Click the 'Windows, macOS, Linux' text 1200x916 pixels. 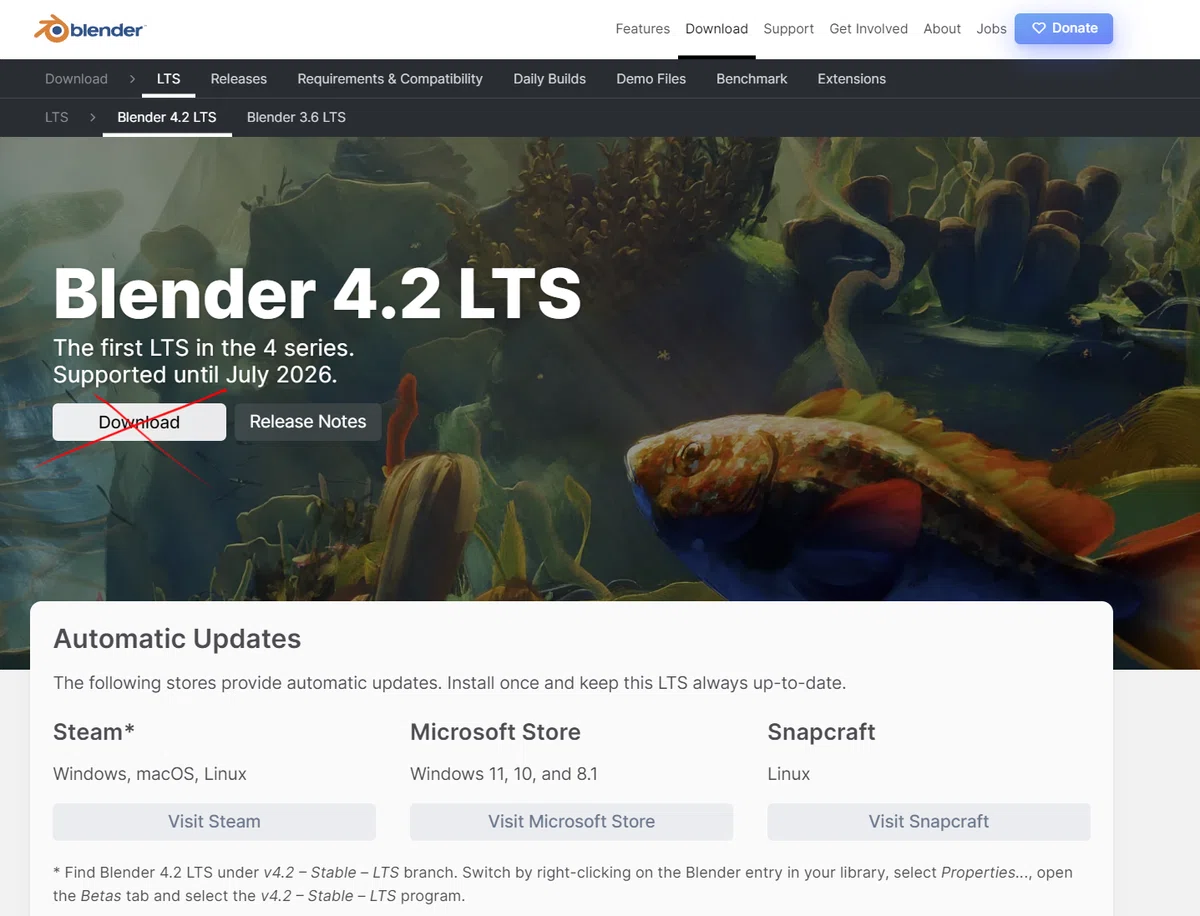150,774
